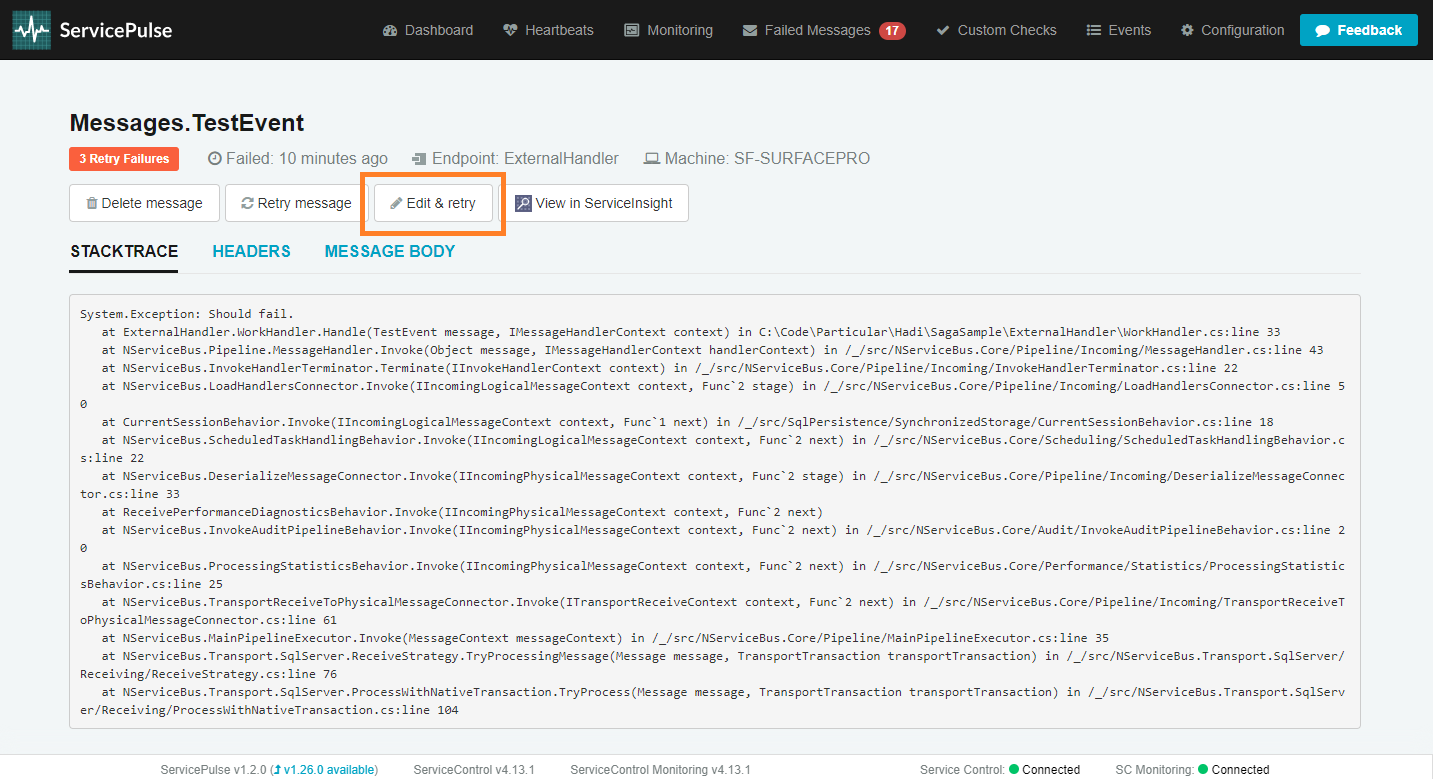Click the laptop icon beside Machine name

click(652, 159)
